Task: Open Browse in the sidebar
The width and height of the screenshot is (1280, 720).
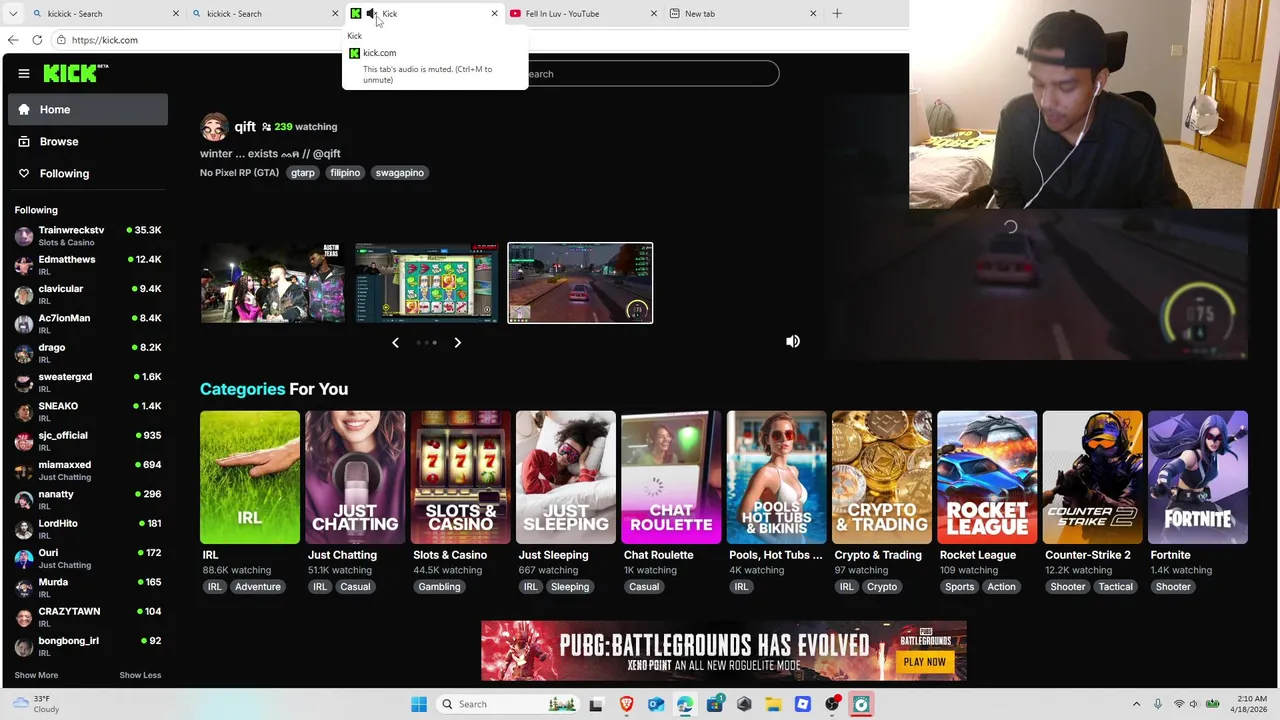Action: point(88,141)
